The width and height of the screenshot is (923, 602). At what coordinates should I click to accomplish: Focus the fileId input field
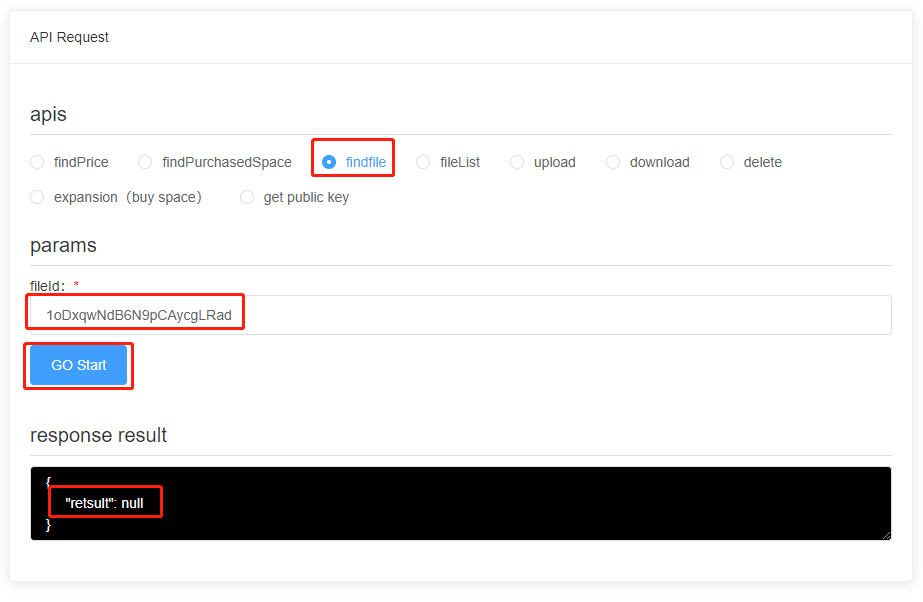[x=461, y=315]
